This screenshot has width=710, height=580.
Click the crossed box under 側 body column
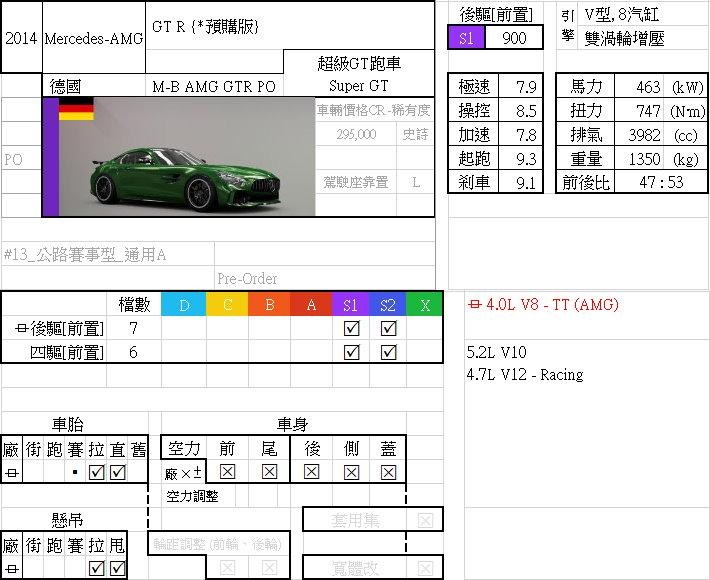tap(351, 472)
